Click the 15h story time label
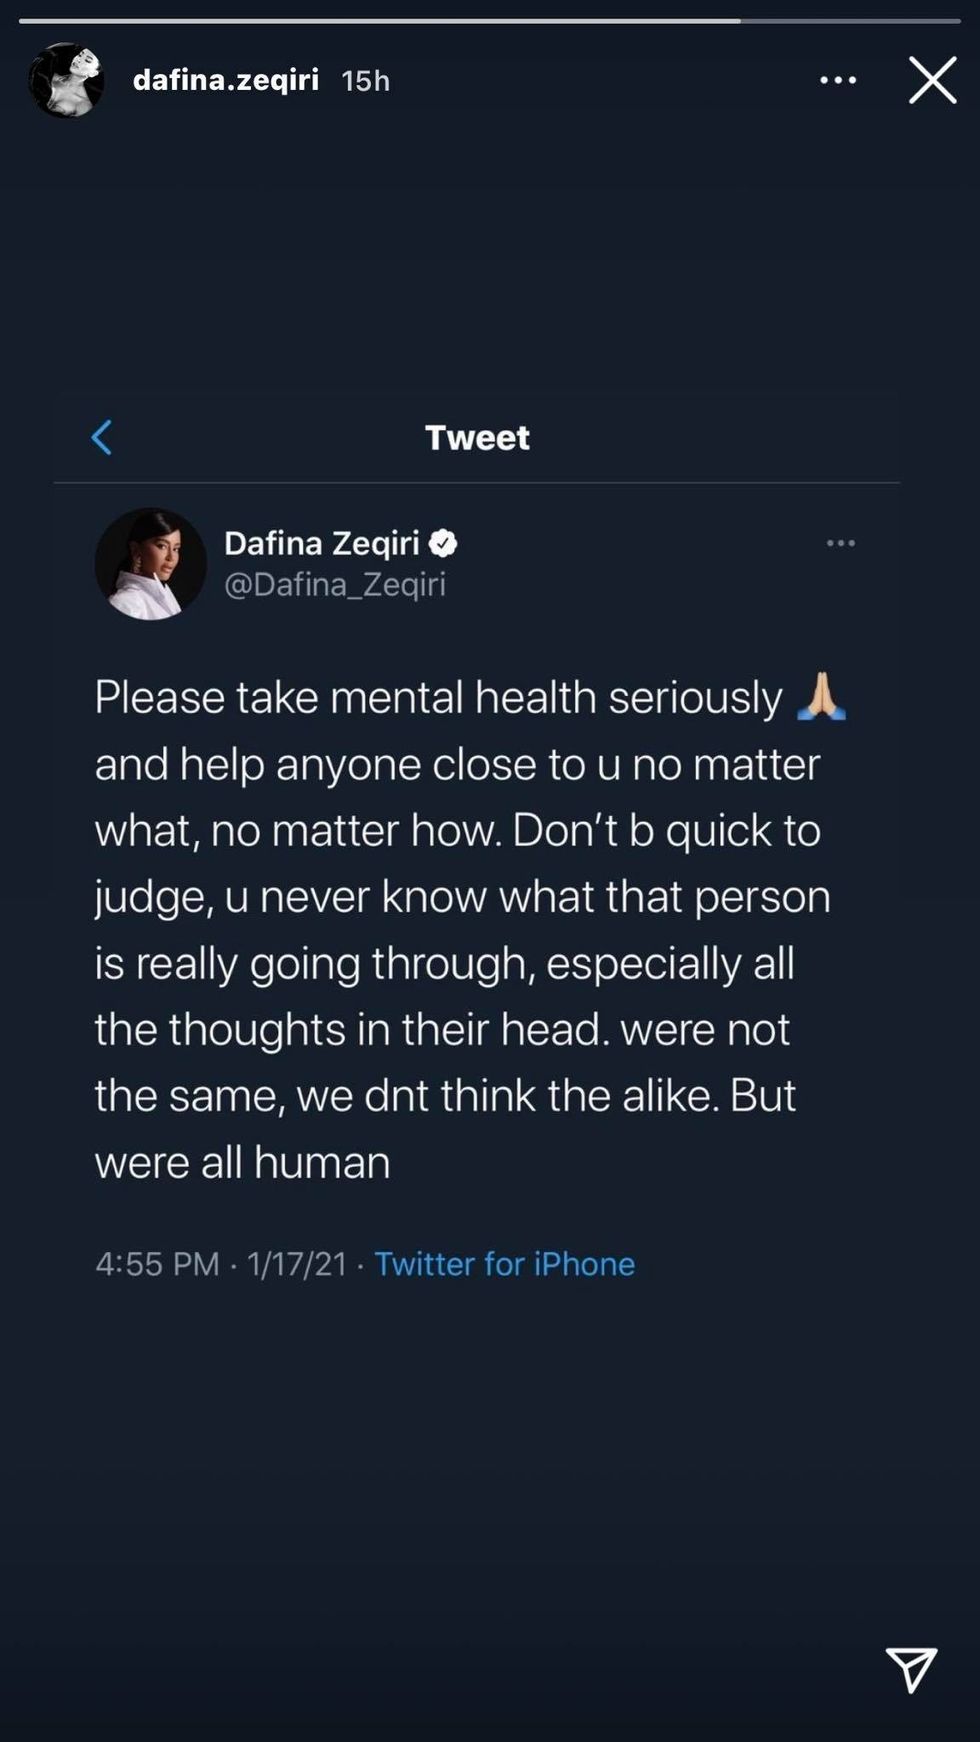This screenshot has height=1742, width=980. click(x=365, y=80)
